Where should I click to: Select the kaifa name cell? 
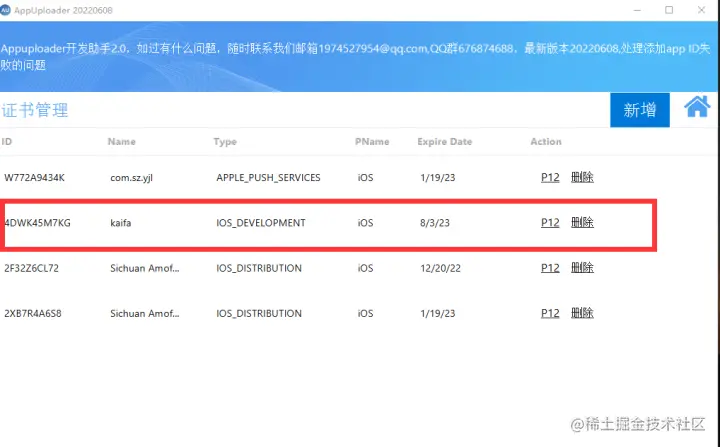pos(121,223)
